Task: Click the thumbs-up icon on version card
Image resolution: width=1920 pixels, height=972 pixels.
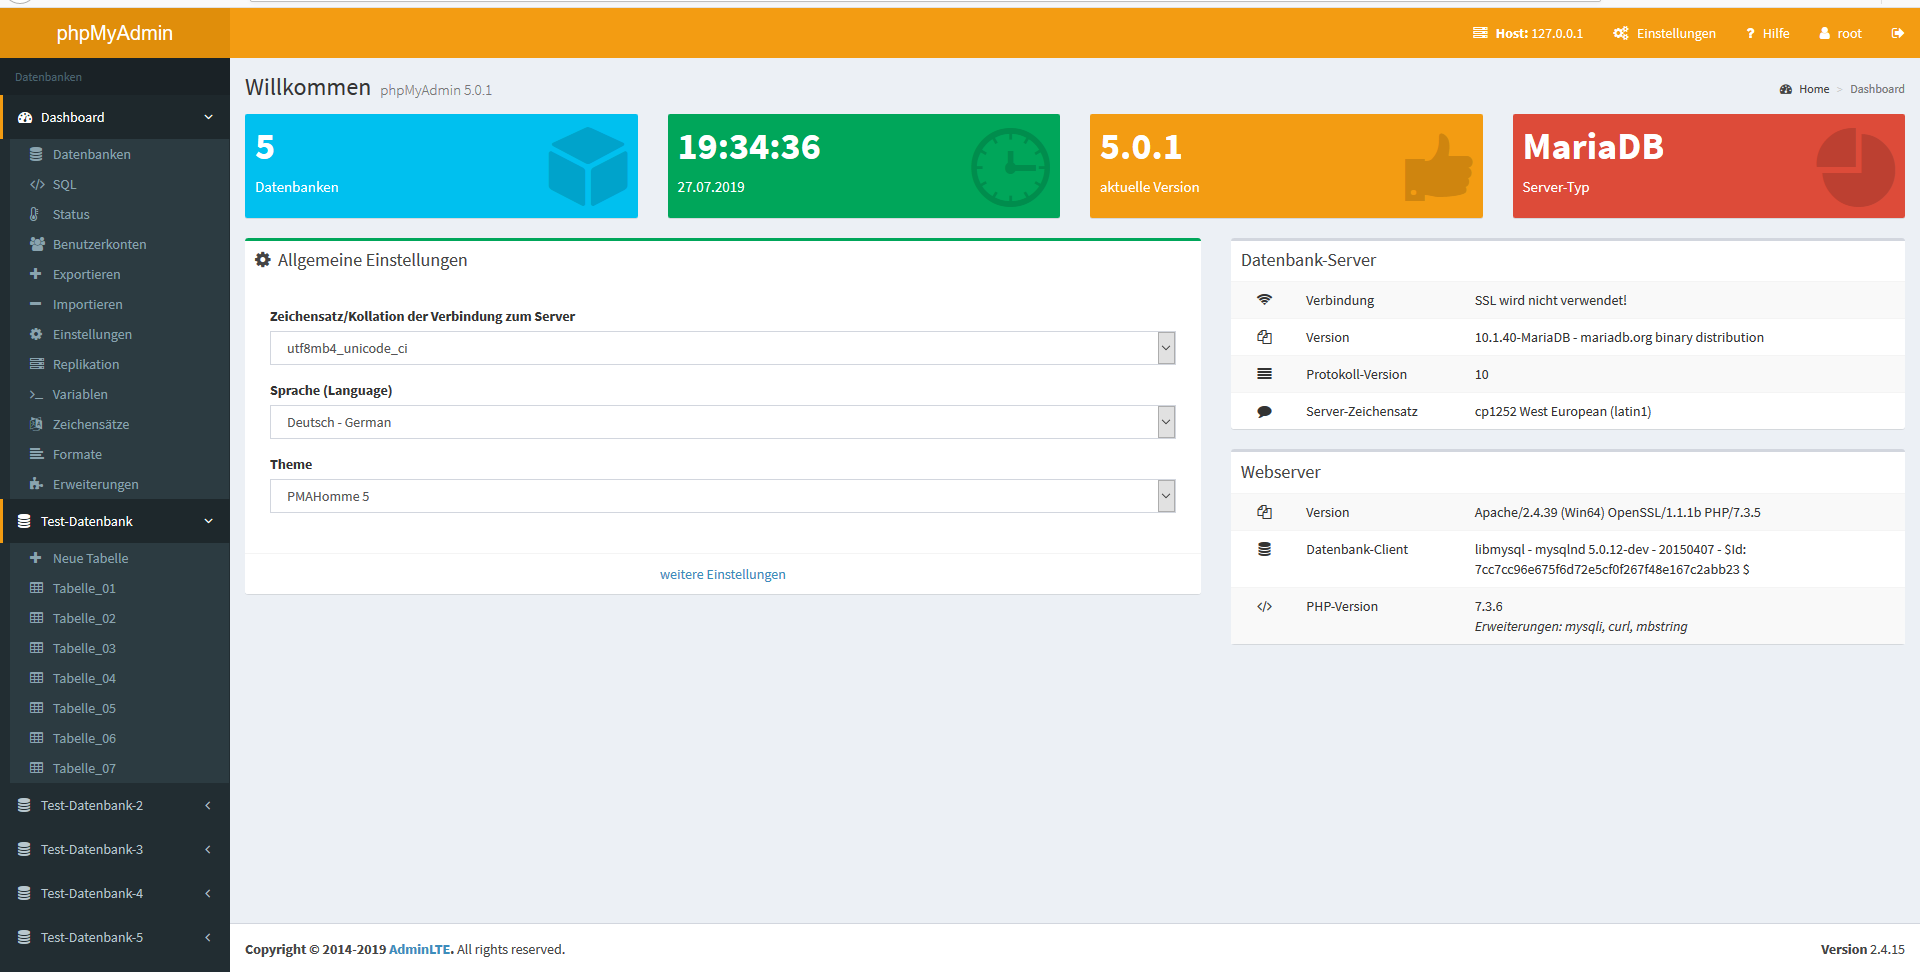Action: click(1438, 166)
